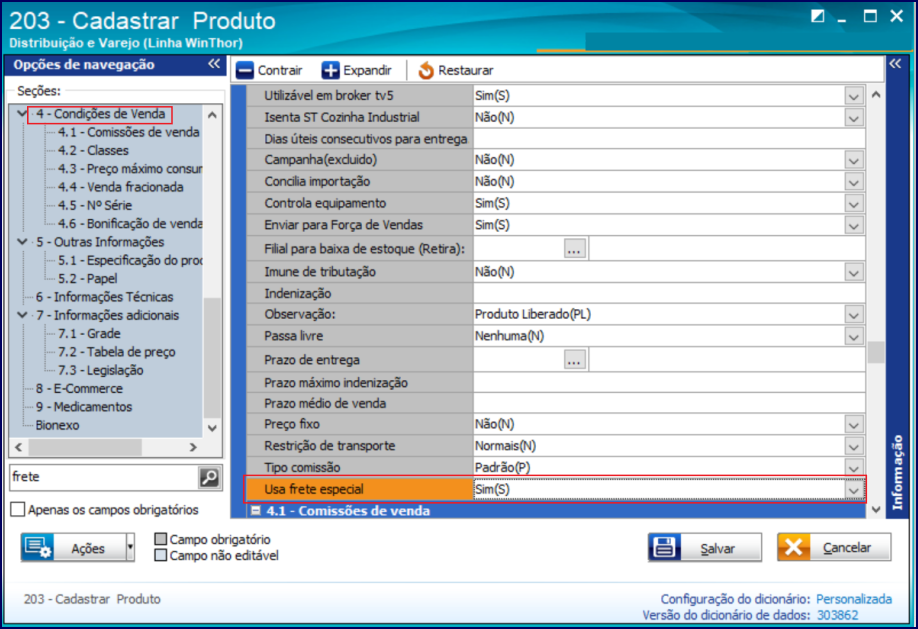Open the Isenta ST Cozinha Industrial dropdown
The width and height of the screenshot is (918, 629).
(x=854, y=118)
